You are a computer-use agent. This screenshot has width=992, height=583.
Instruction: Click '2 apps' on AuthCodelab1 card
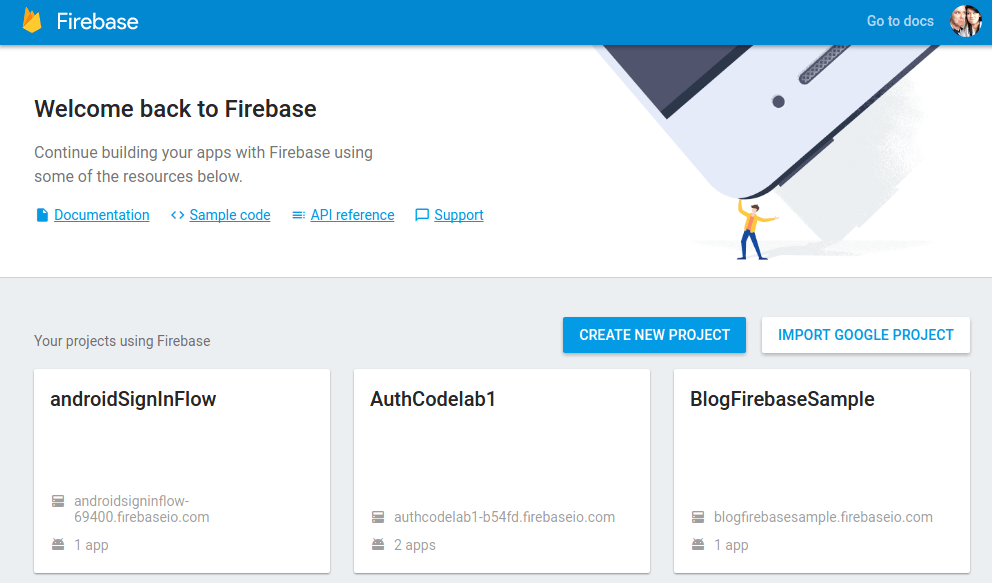pos(415,545)
